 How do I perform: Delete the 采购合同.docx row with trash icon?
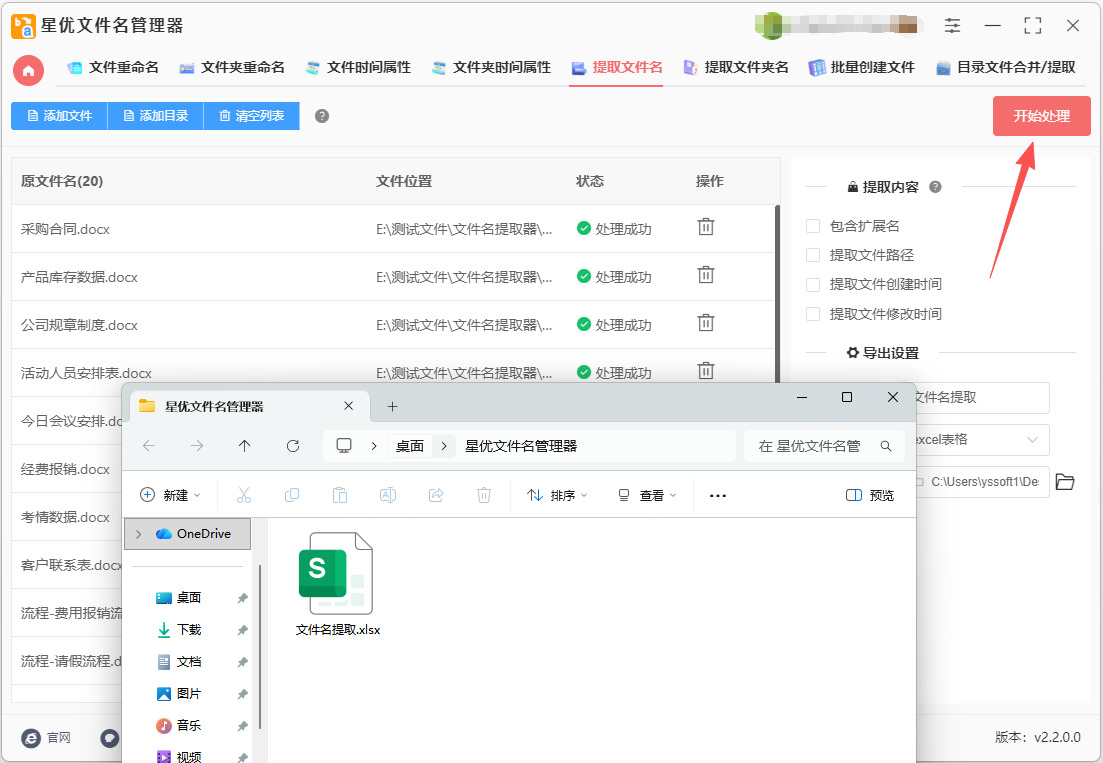tap(705, 227)
